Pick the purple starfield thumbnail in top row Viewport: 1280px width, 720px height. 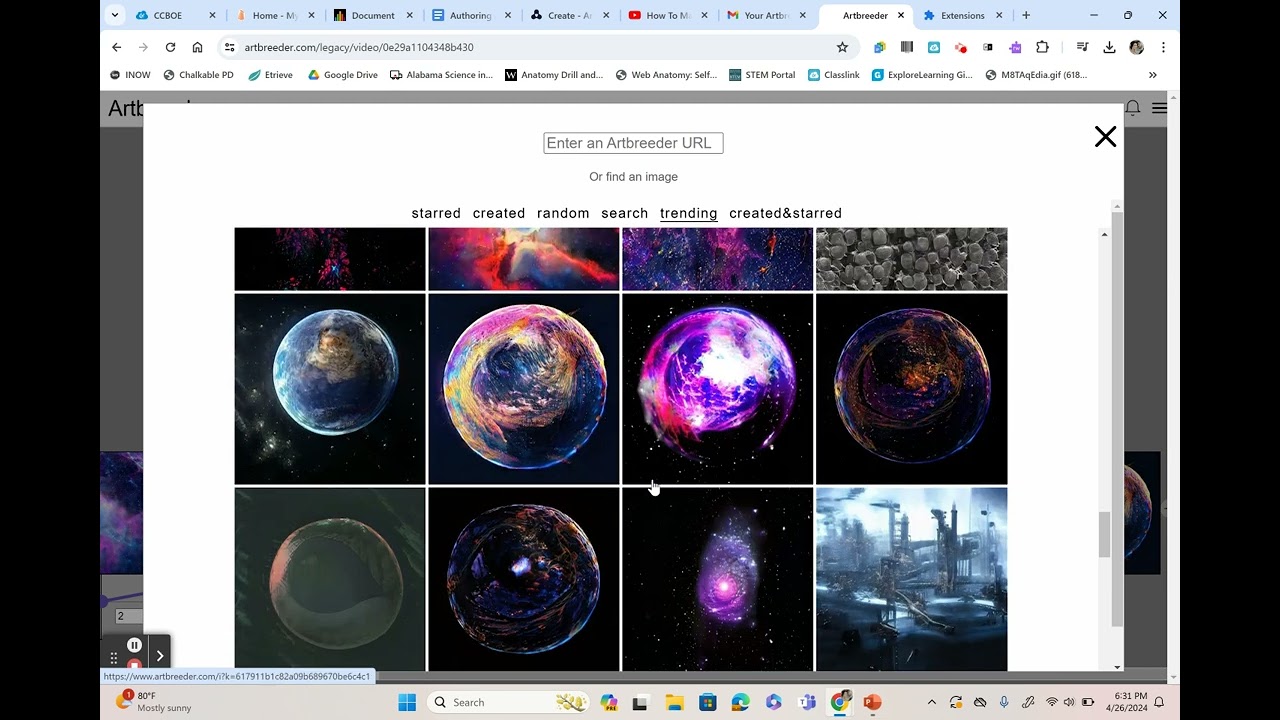coord(718,259)
